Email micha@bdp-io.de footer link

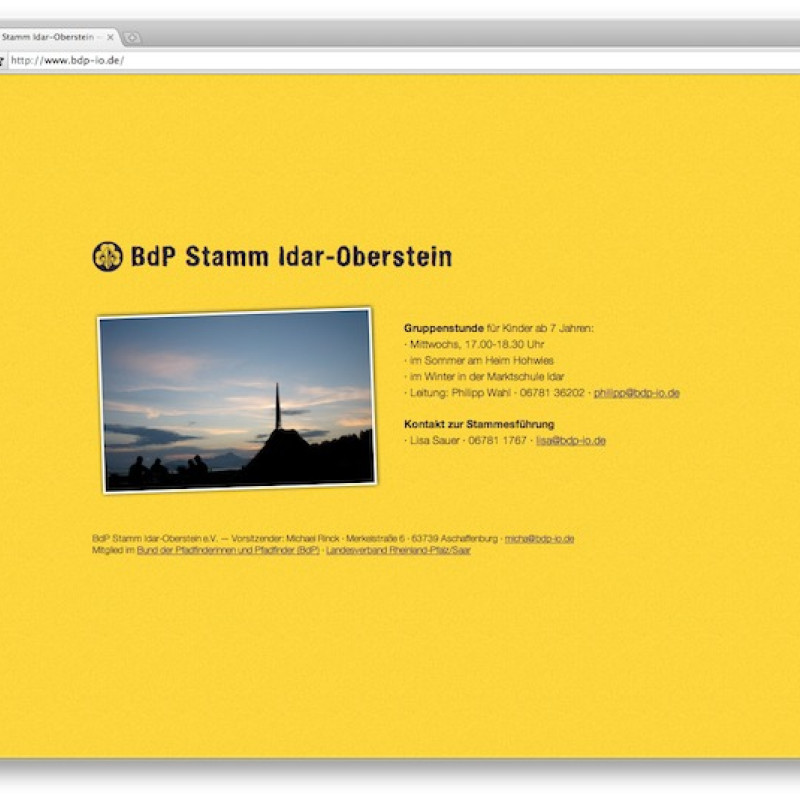(x=539, y=538)
